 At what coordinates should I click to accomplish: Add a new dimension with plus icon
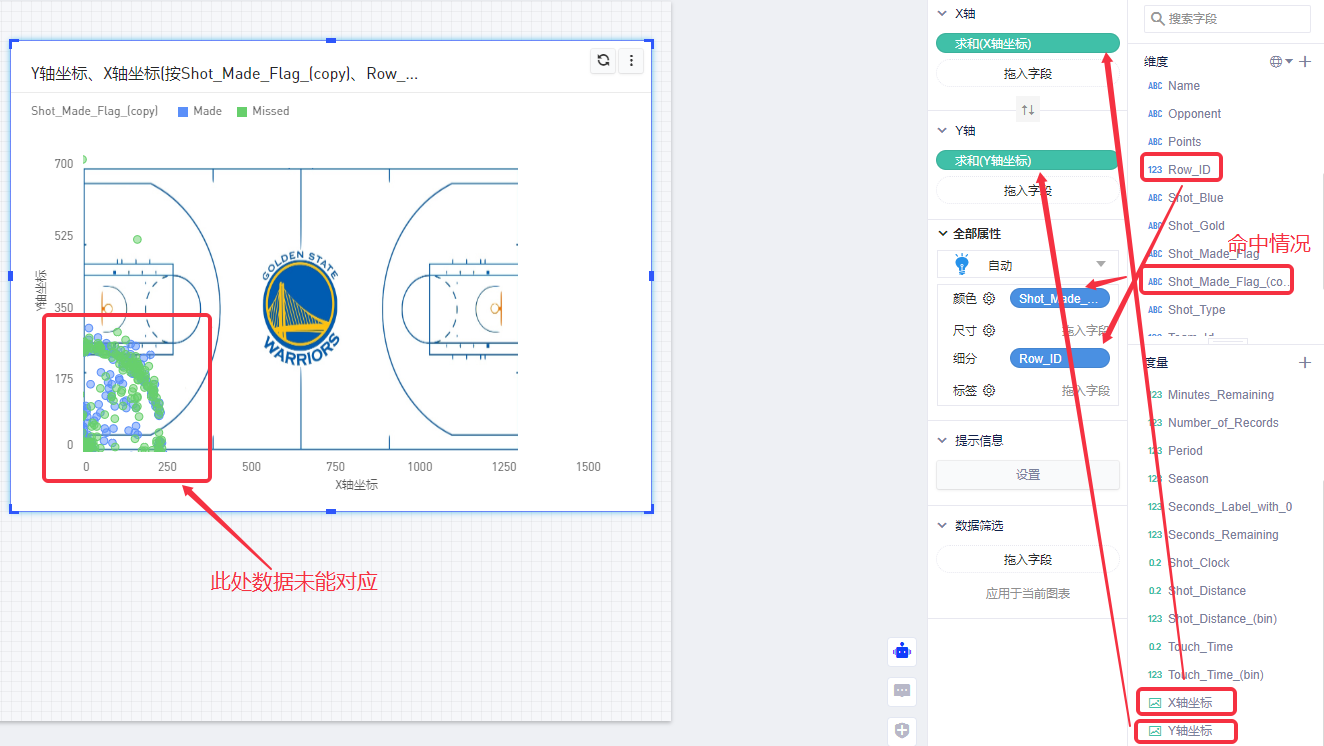(1305, 62)
